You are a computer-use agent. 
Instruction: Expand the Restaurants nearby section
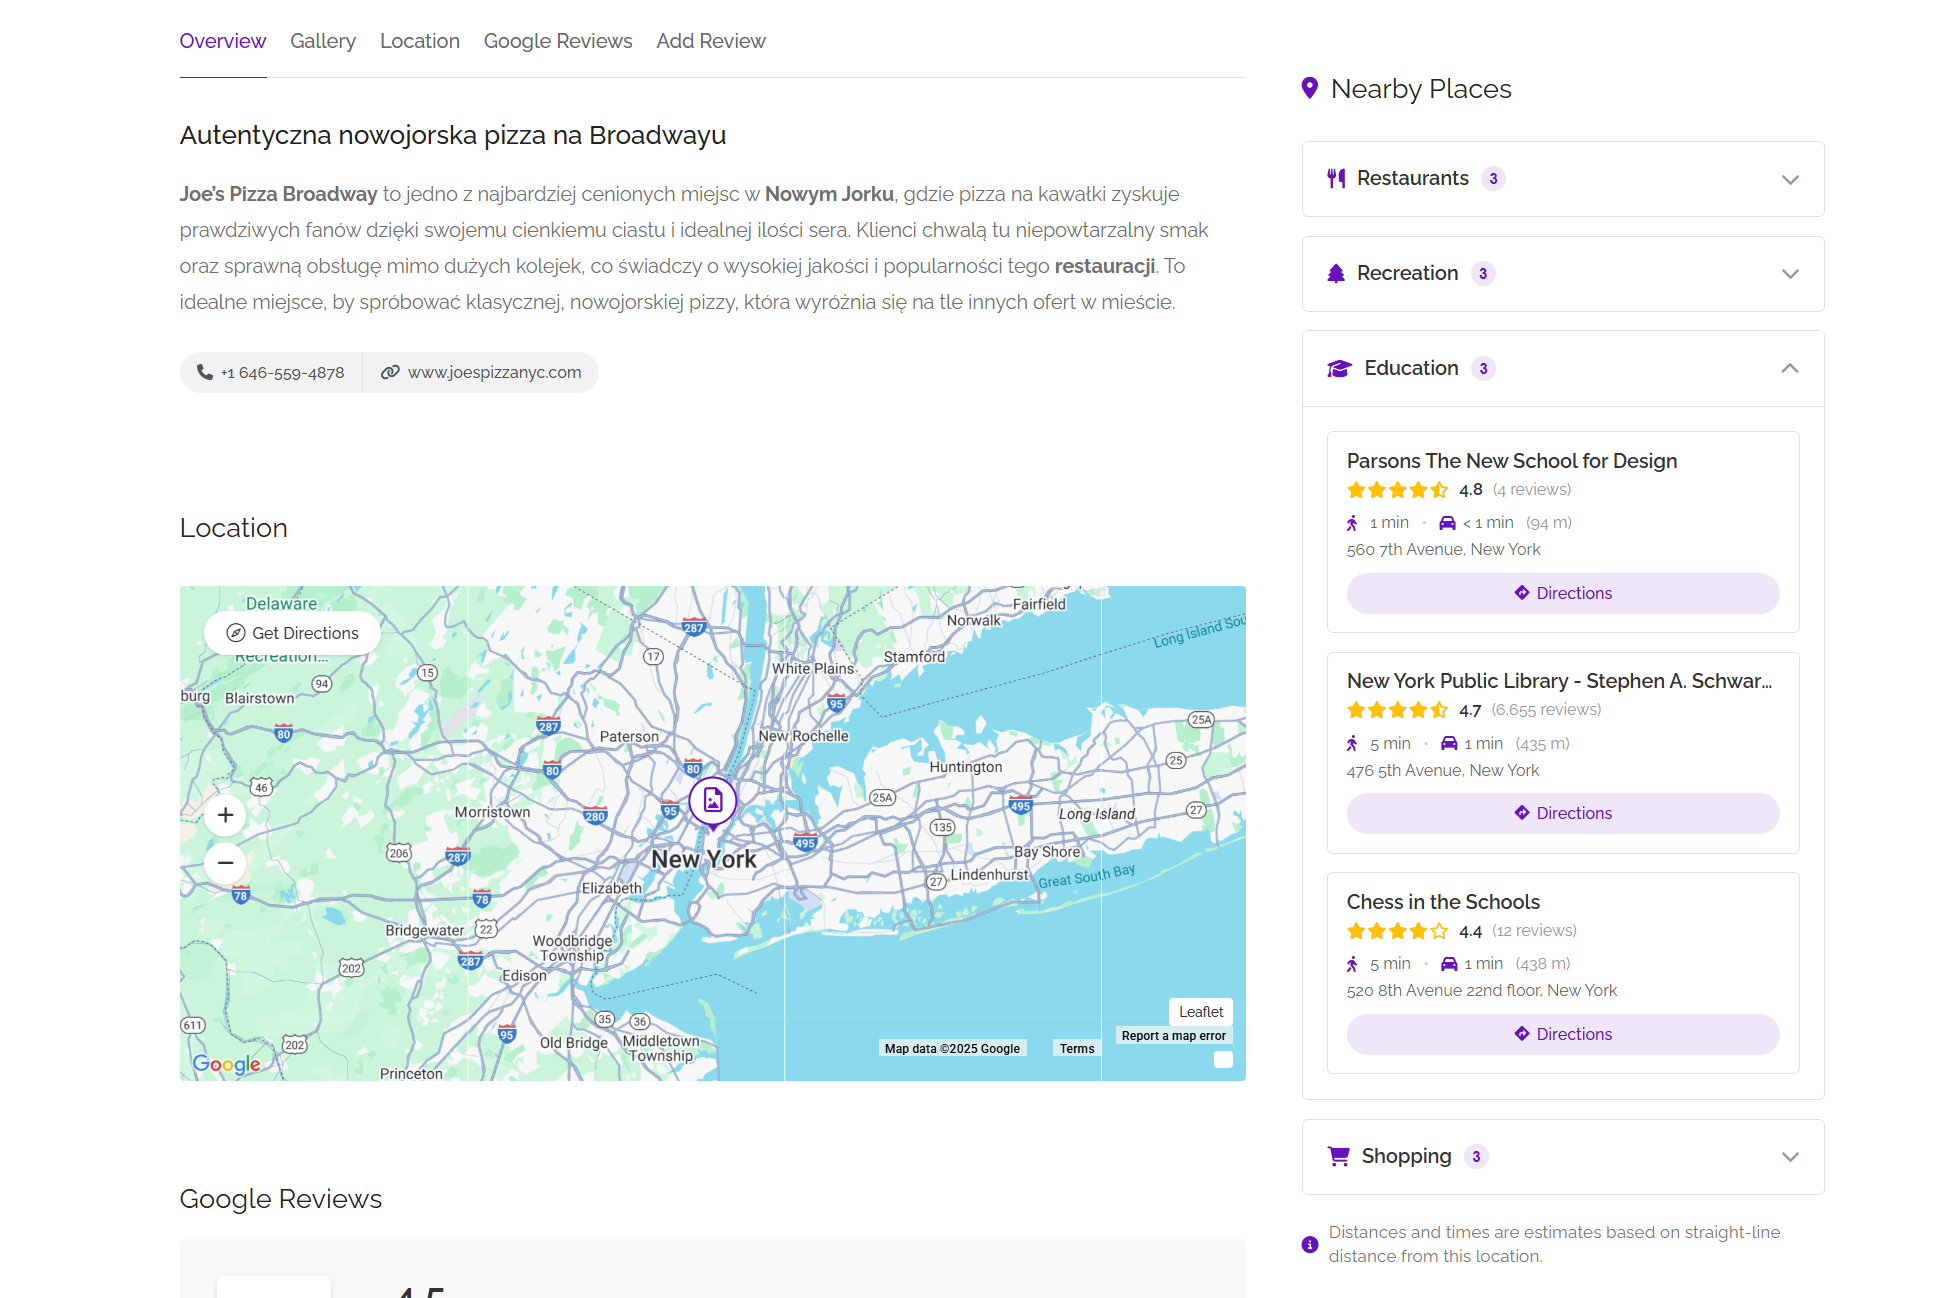[x=1789, y=180]
